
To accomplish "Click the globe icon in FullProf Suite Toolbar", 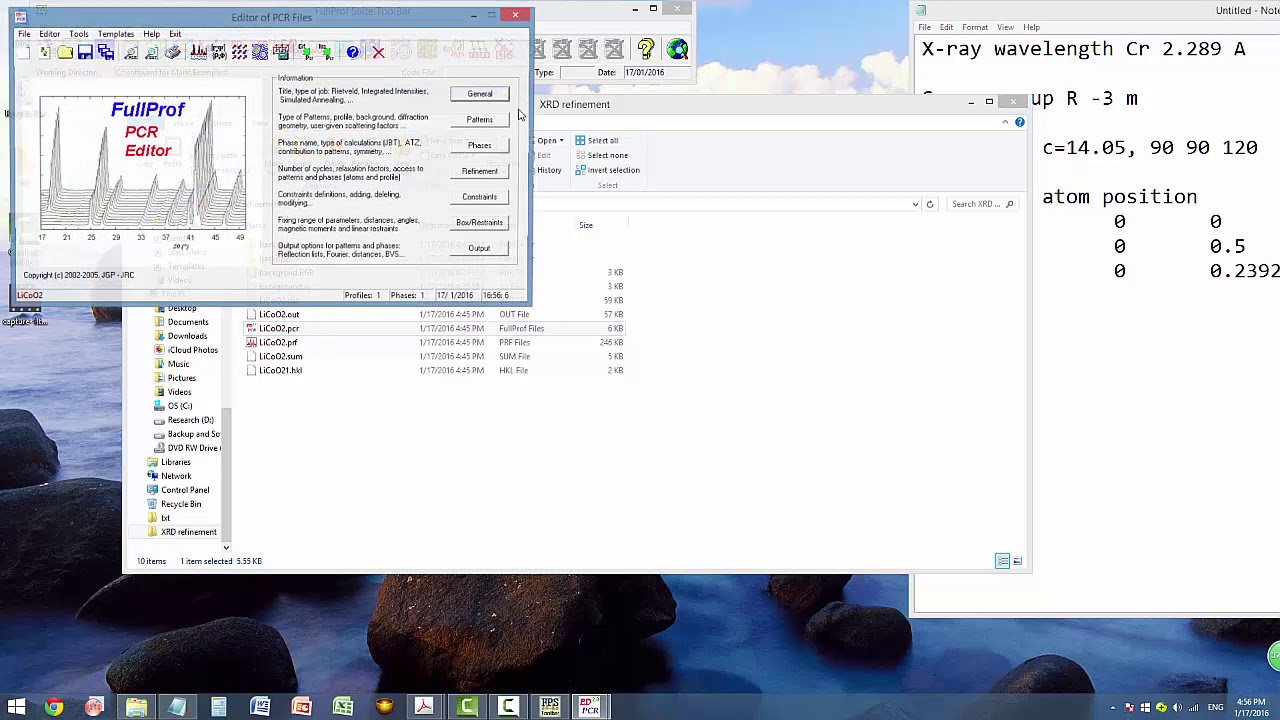I will click(x=677, y=49).
